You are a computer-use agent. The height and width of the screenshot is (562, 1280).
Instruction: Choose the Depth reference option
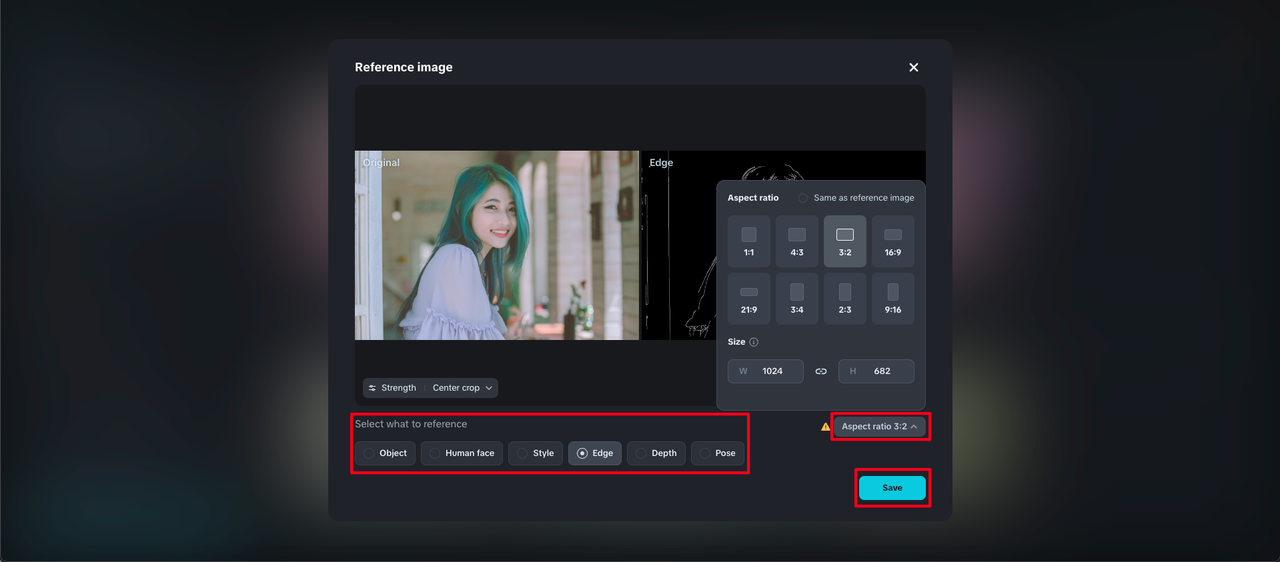click(x=657, y=453)
